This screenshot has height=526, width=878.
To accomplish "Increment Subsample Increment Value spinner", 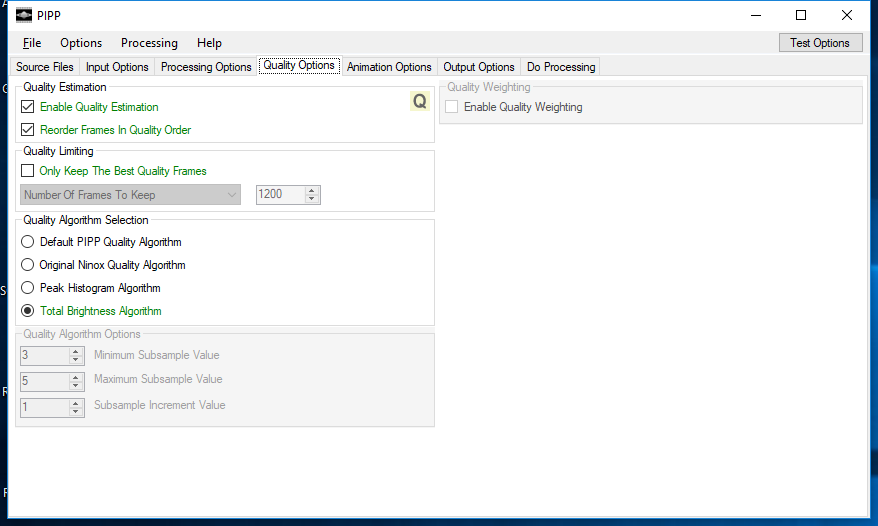I will tap(76, 403).
